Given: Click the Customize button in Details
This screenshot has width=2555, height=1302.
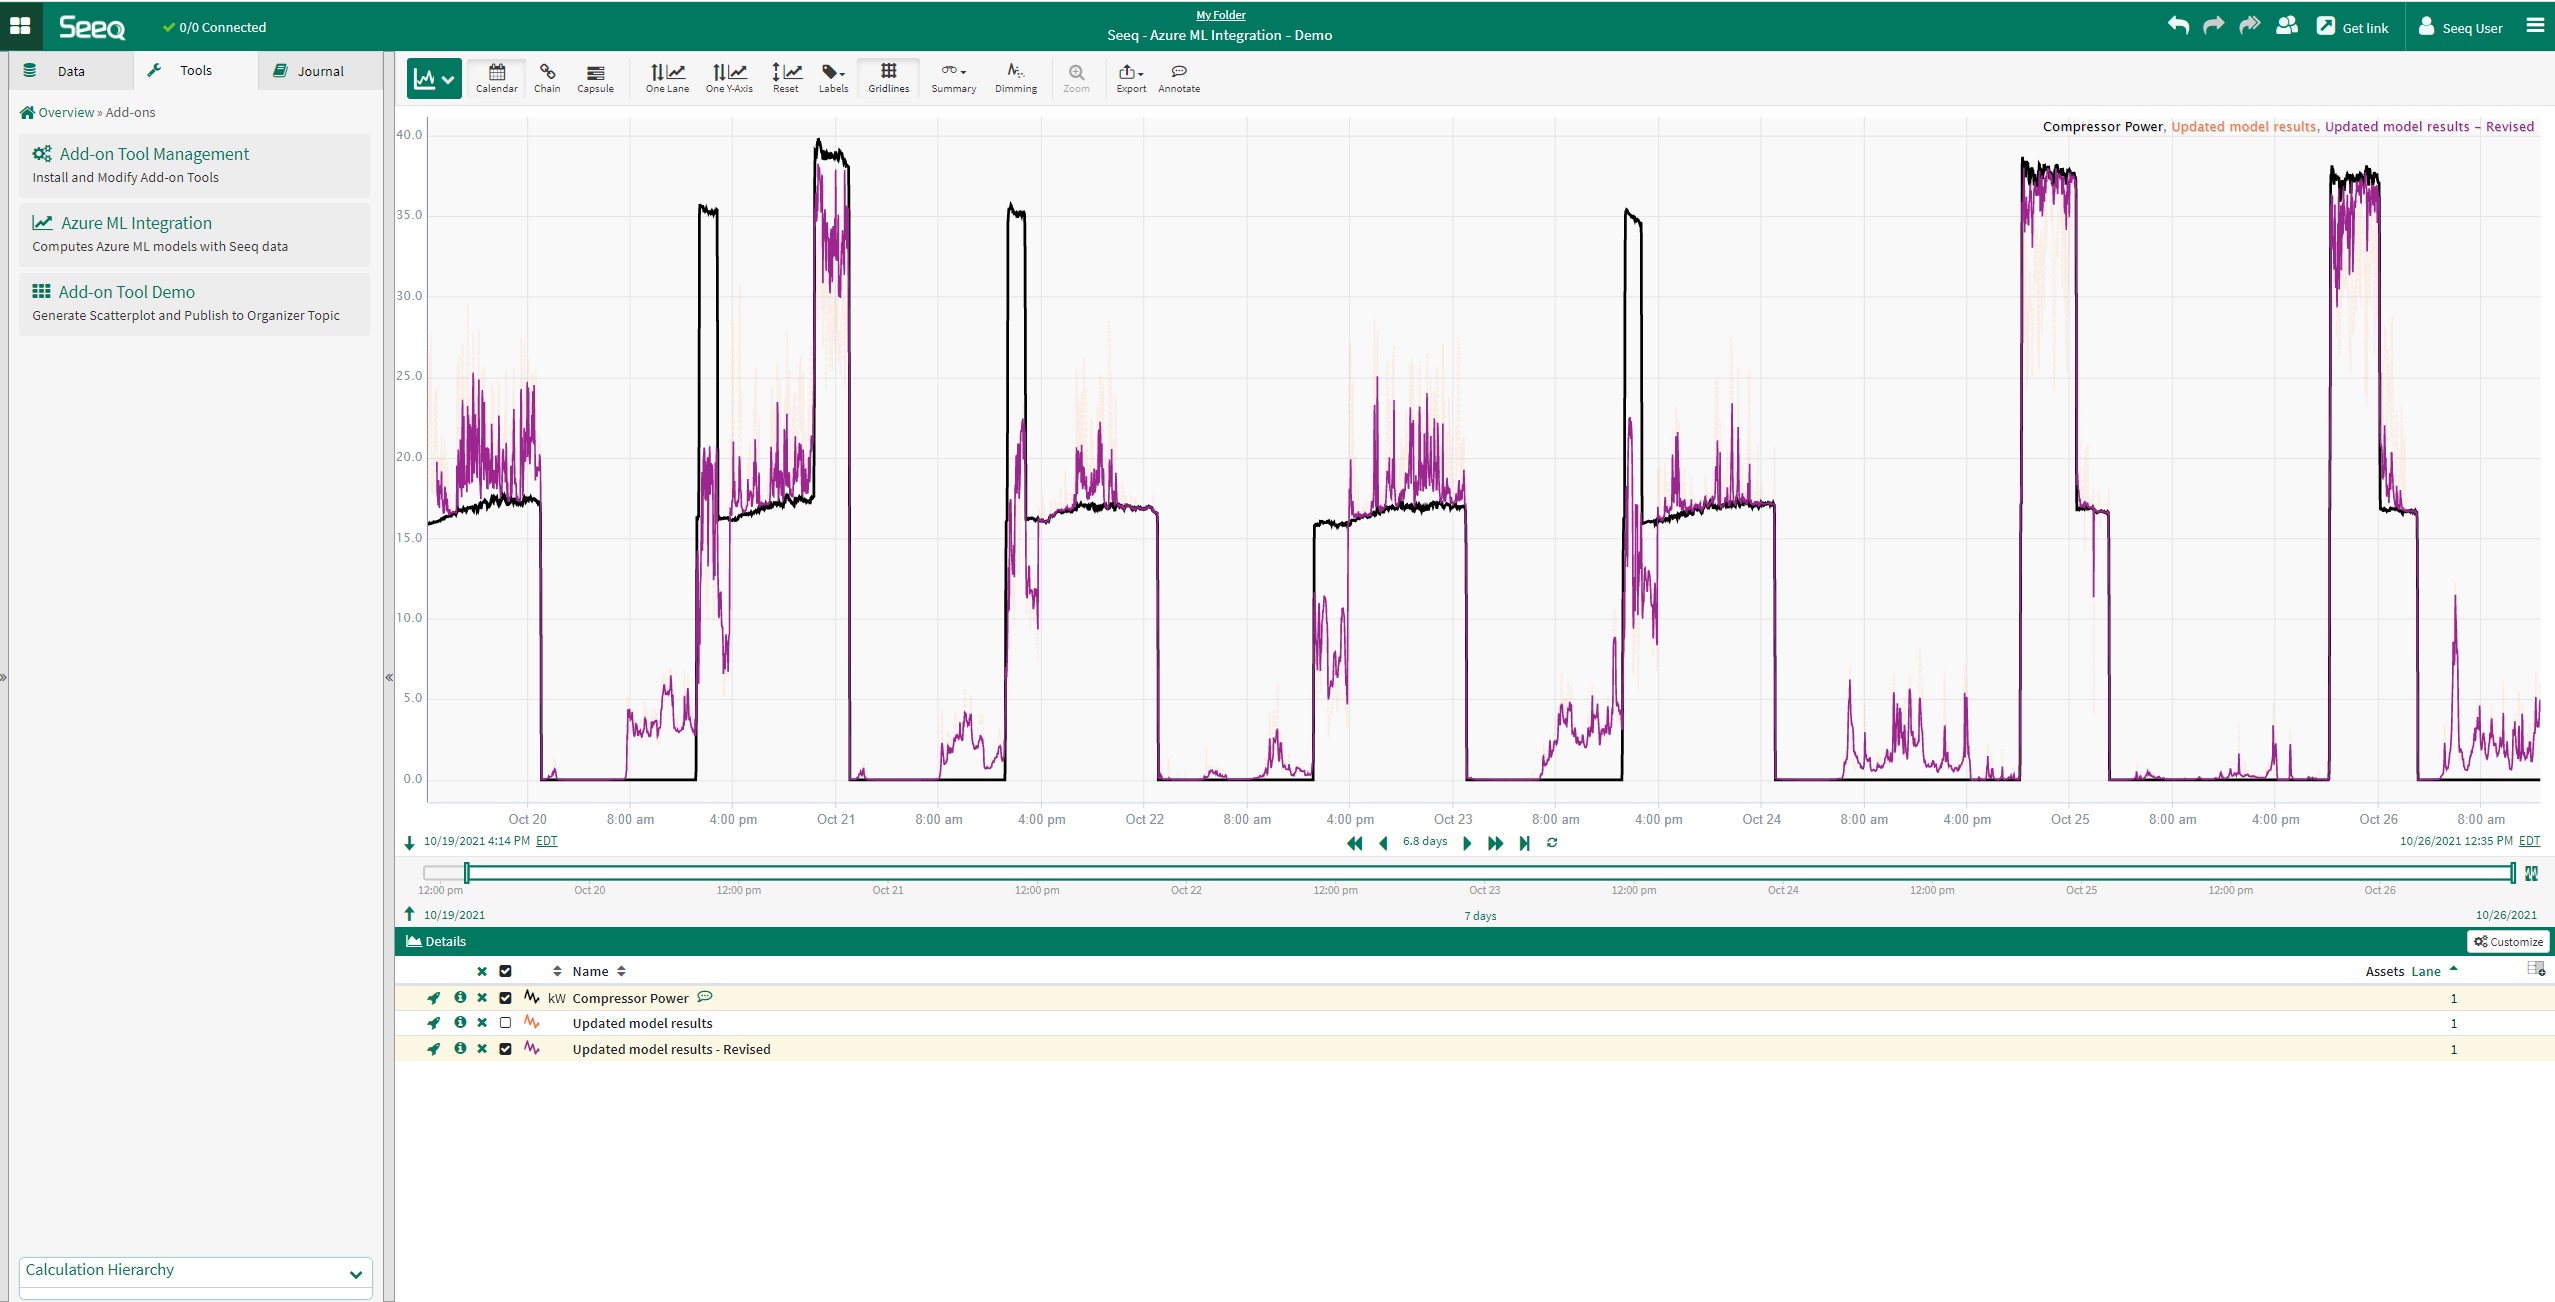Looking at the screenshot, I should pos(2508,942).
